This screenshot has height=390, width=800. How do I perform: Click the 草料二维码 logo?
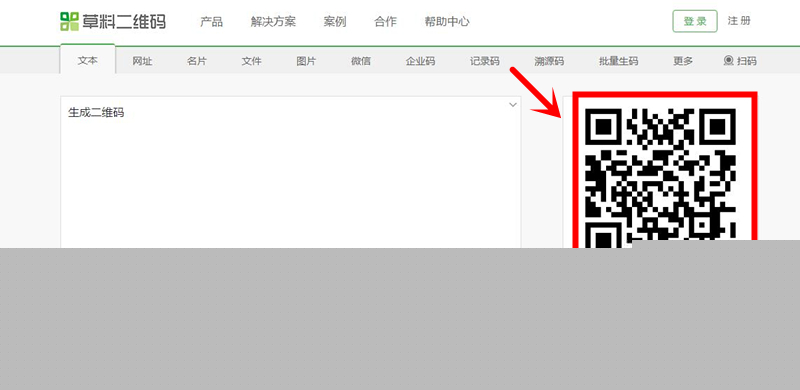pyautogui.click(x=113, y=21)
